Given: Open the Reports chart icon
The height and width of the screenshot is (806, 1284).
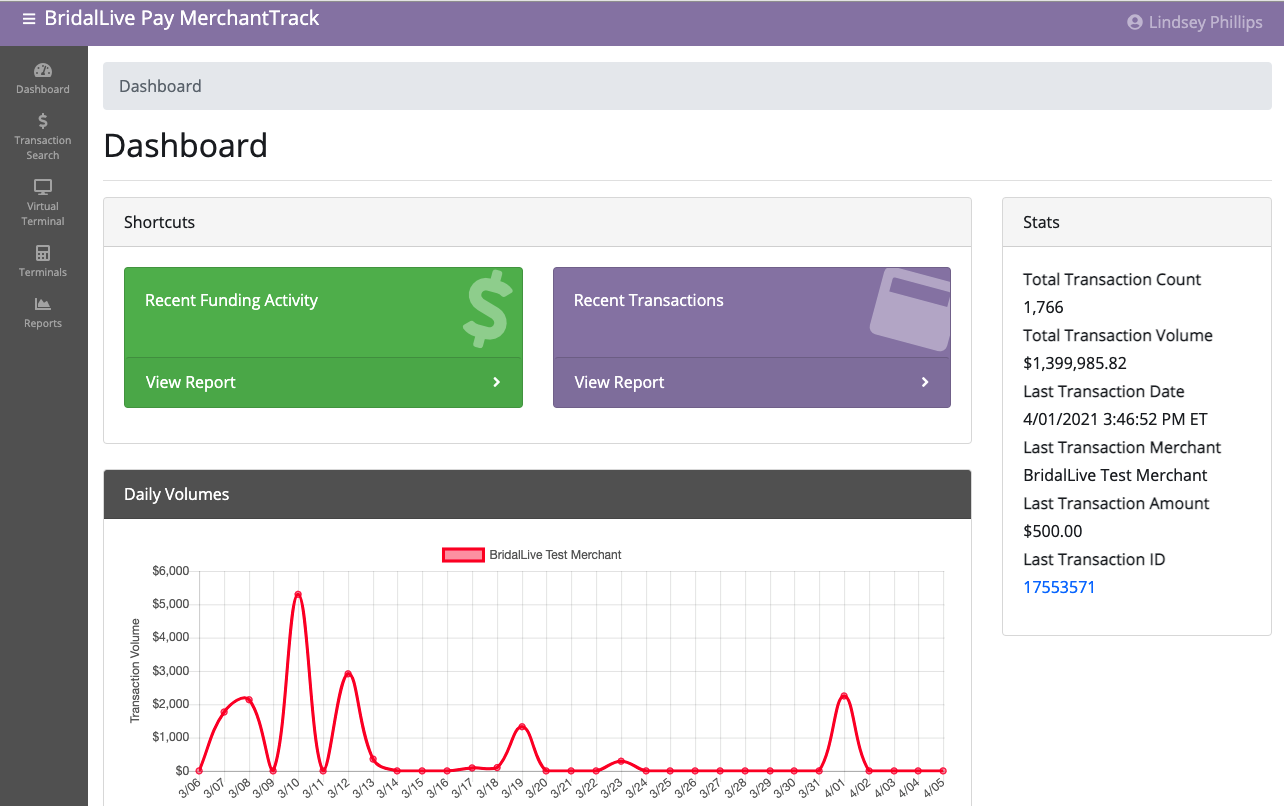Looking at the screenshot, I should tap(42, 304).
